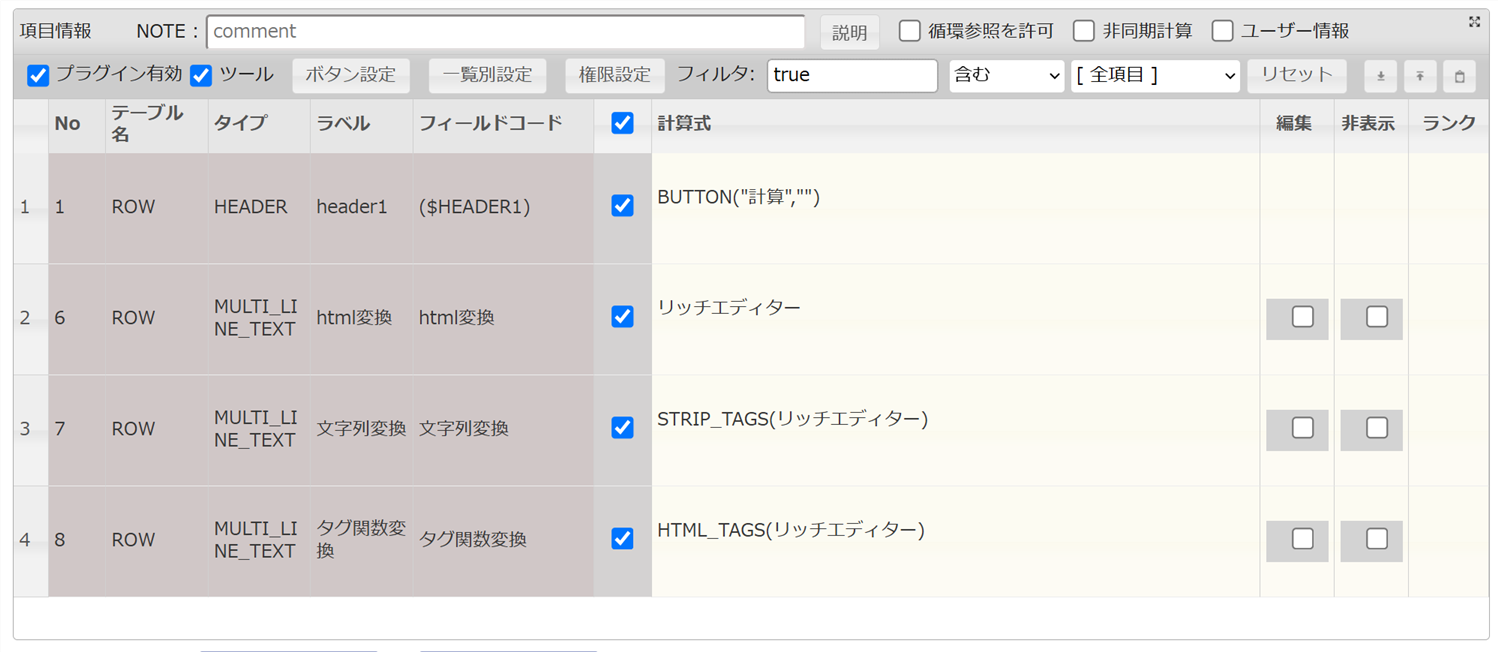Check 非表示 box for 文字列変換 row
This screenshot has height=652, width=1498.
point(1377,428)
